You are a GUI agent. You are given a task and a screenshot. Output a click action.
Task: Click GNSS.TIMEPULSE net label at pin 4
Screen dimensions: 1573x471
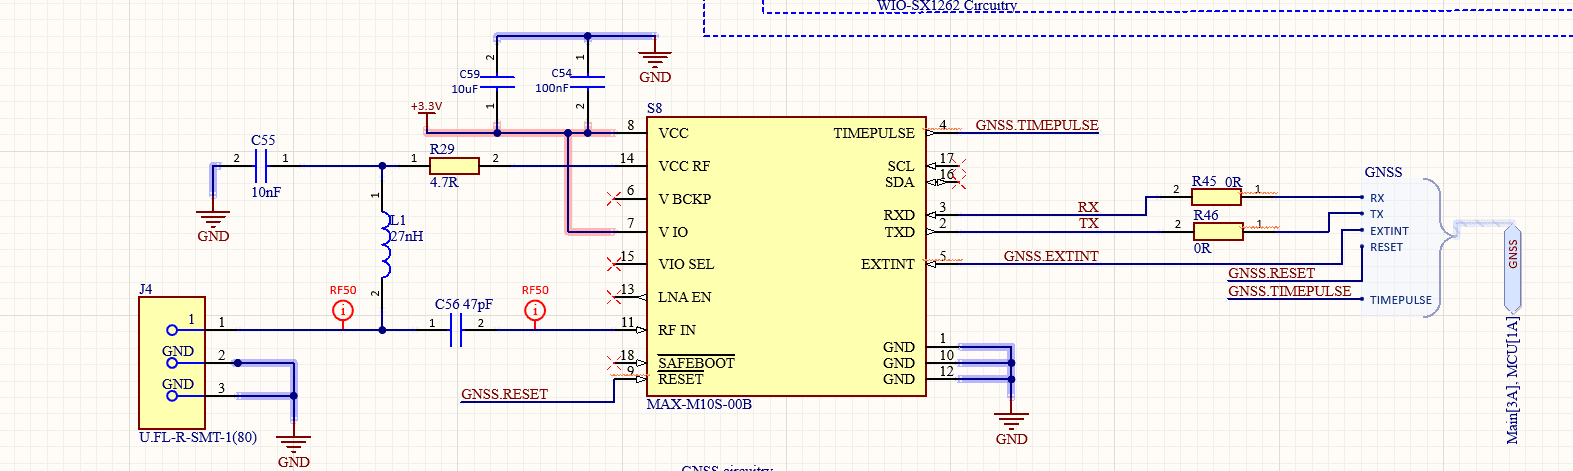point(1036,125)
